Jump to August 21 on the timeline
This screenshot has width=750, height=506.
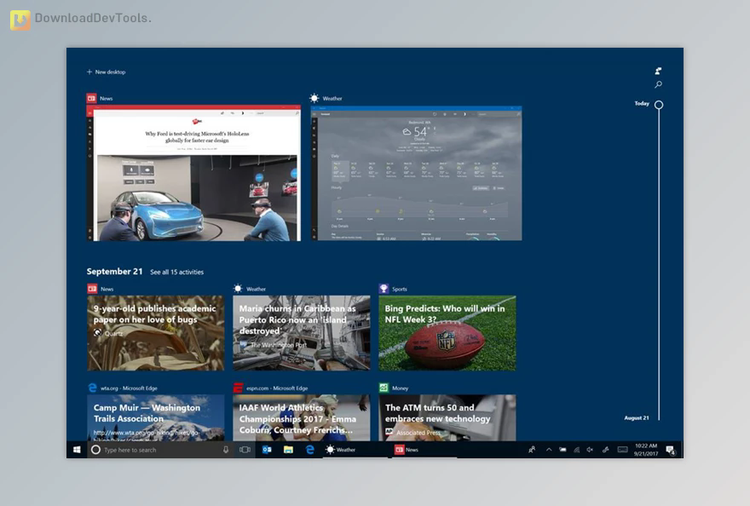pos(637,418)
